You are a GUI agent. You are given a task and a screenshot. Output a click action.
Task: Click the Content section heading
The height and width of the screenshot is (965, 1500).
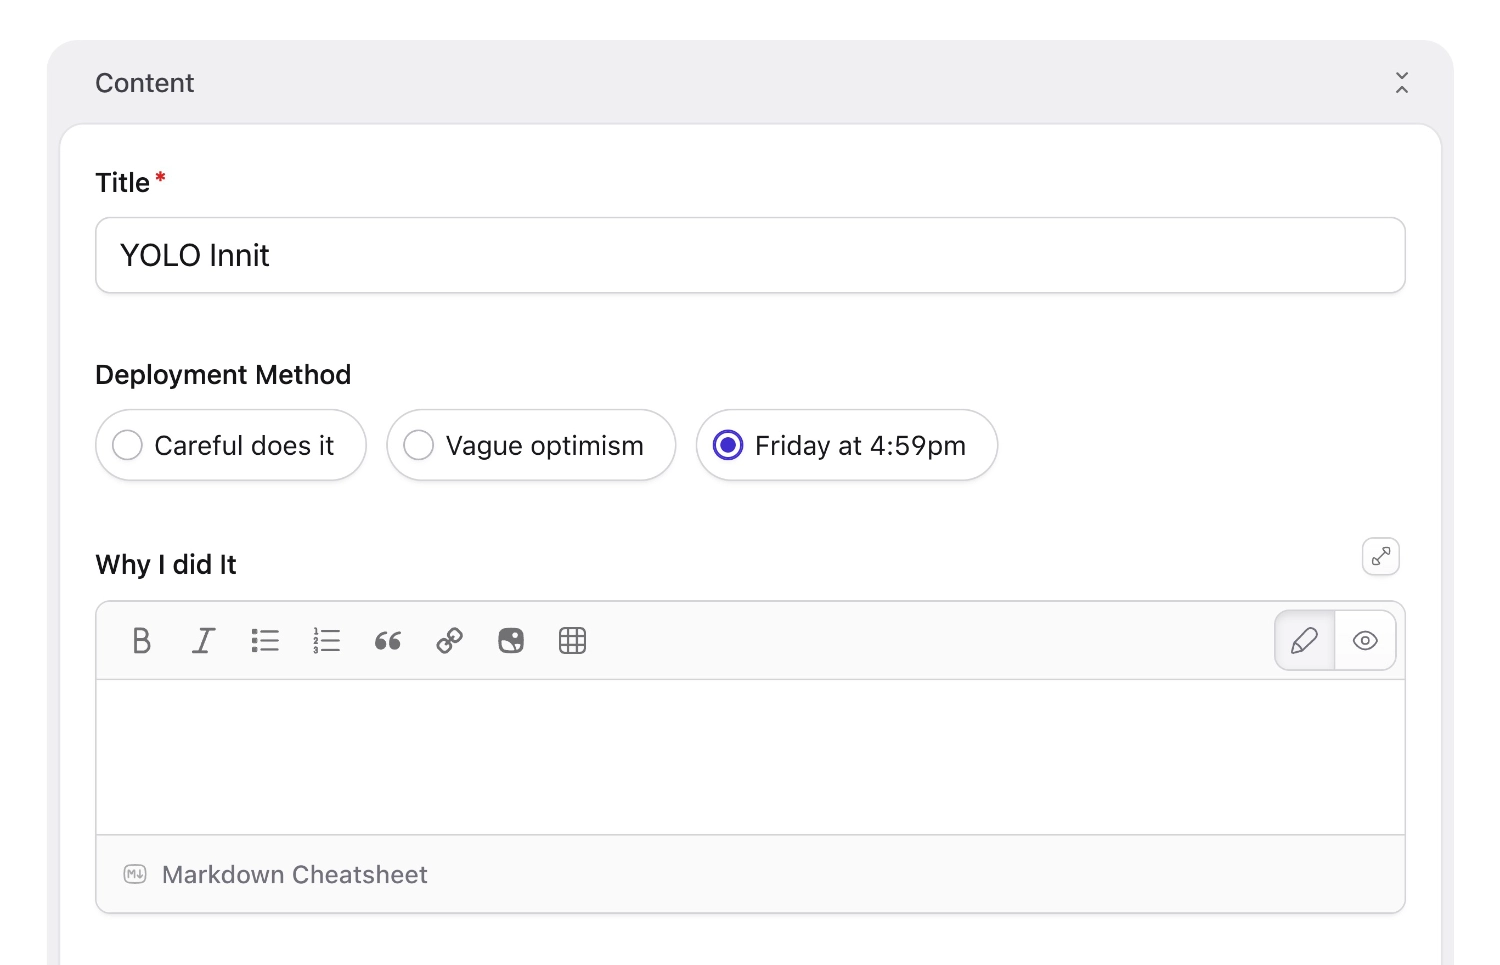[144, 83]
